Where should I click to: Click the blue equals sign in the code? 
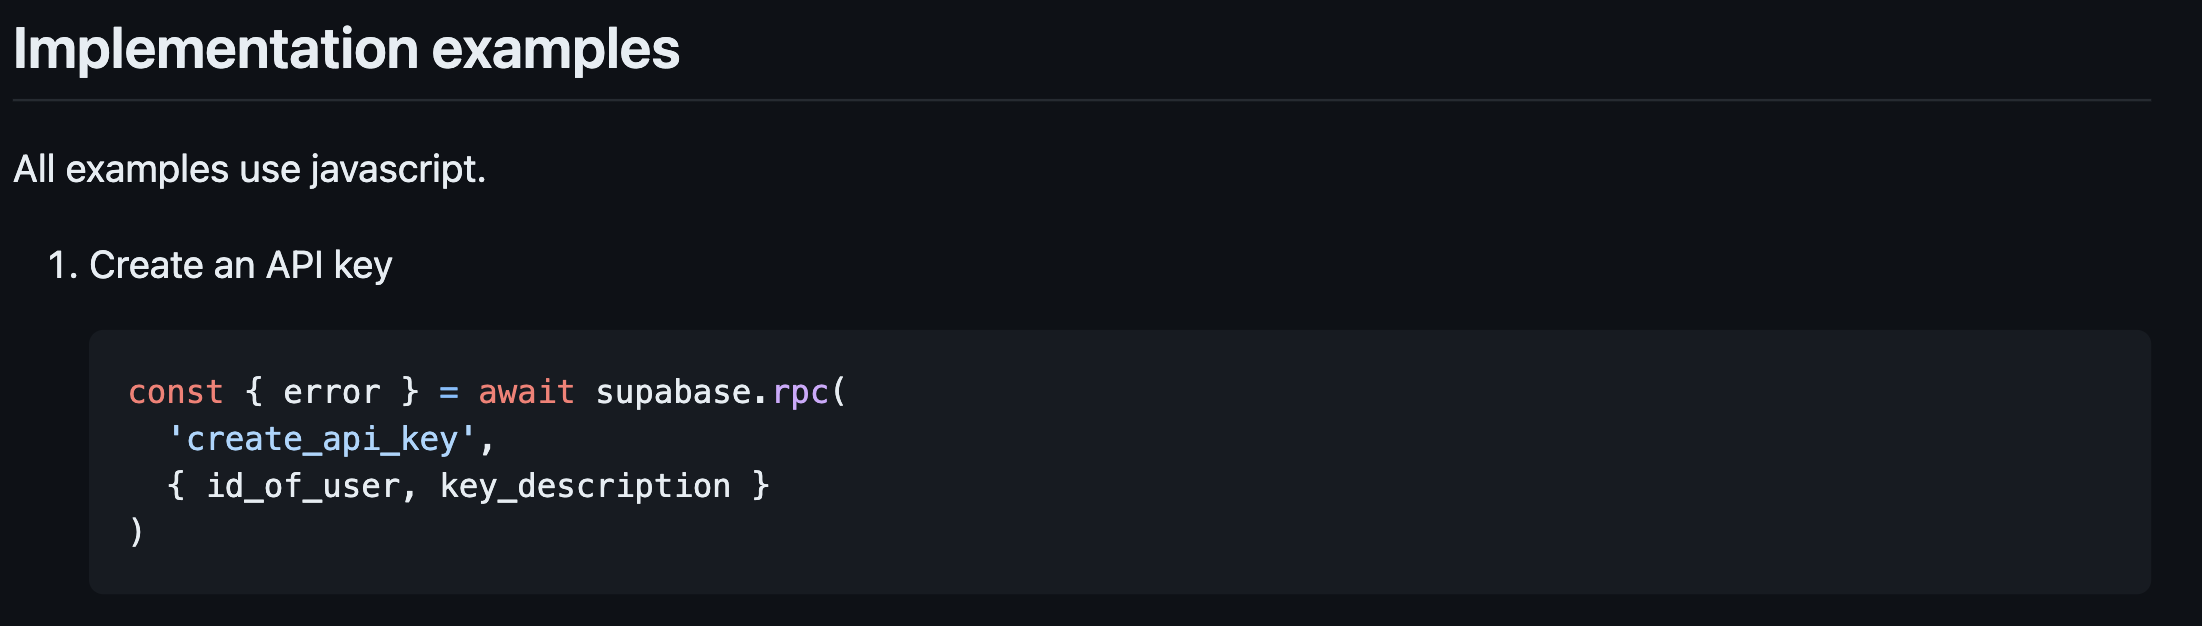[449, 392]
